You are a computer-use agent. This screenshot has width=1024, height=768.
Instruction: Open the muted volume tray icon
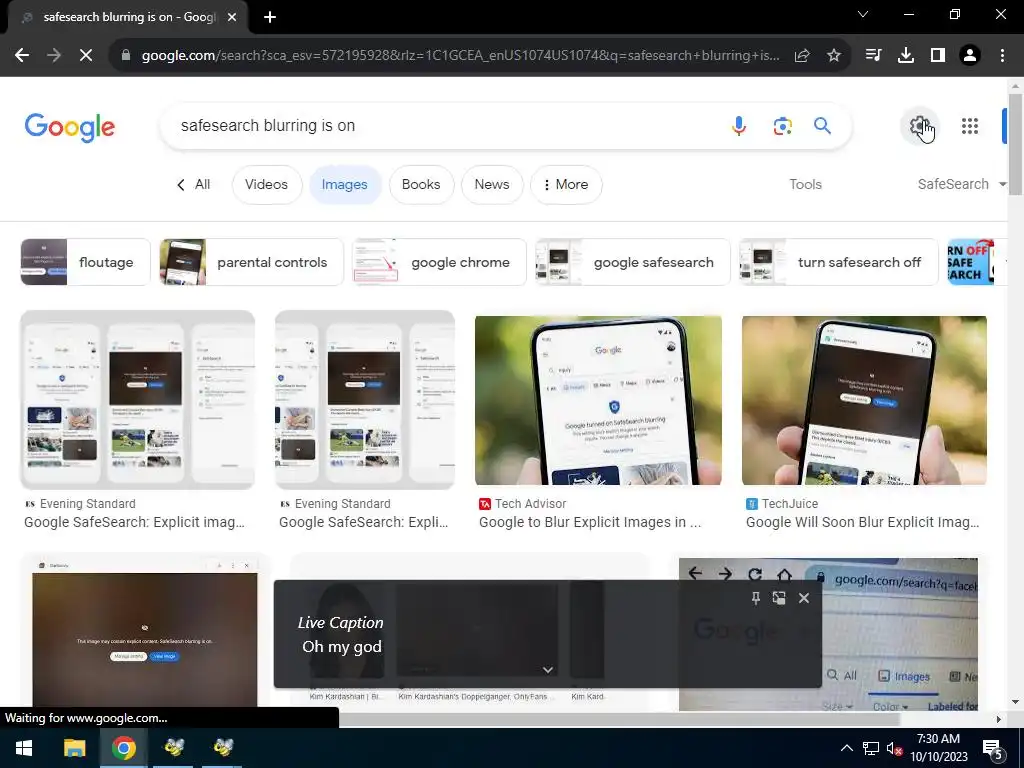pyautogui.click(x=894, y=748)
